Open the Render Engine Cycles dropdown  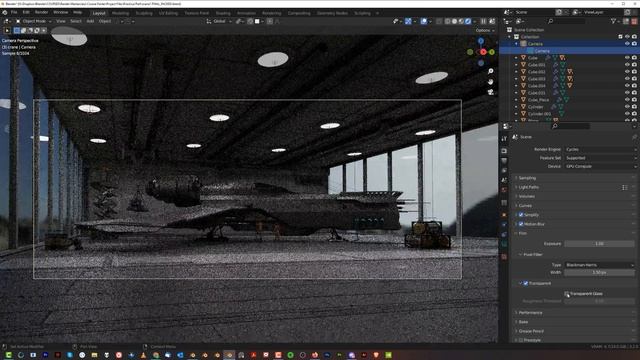[600, 149]
